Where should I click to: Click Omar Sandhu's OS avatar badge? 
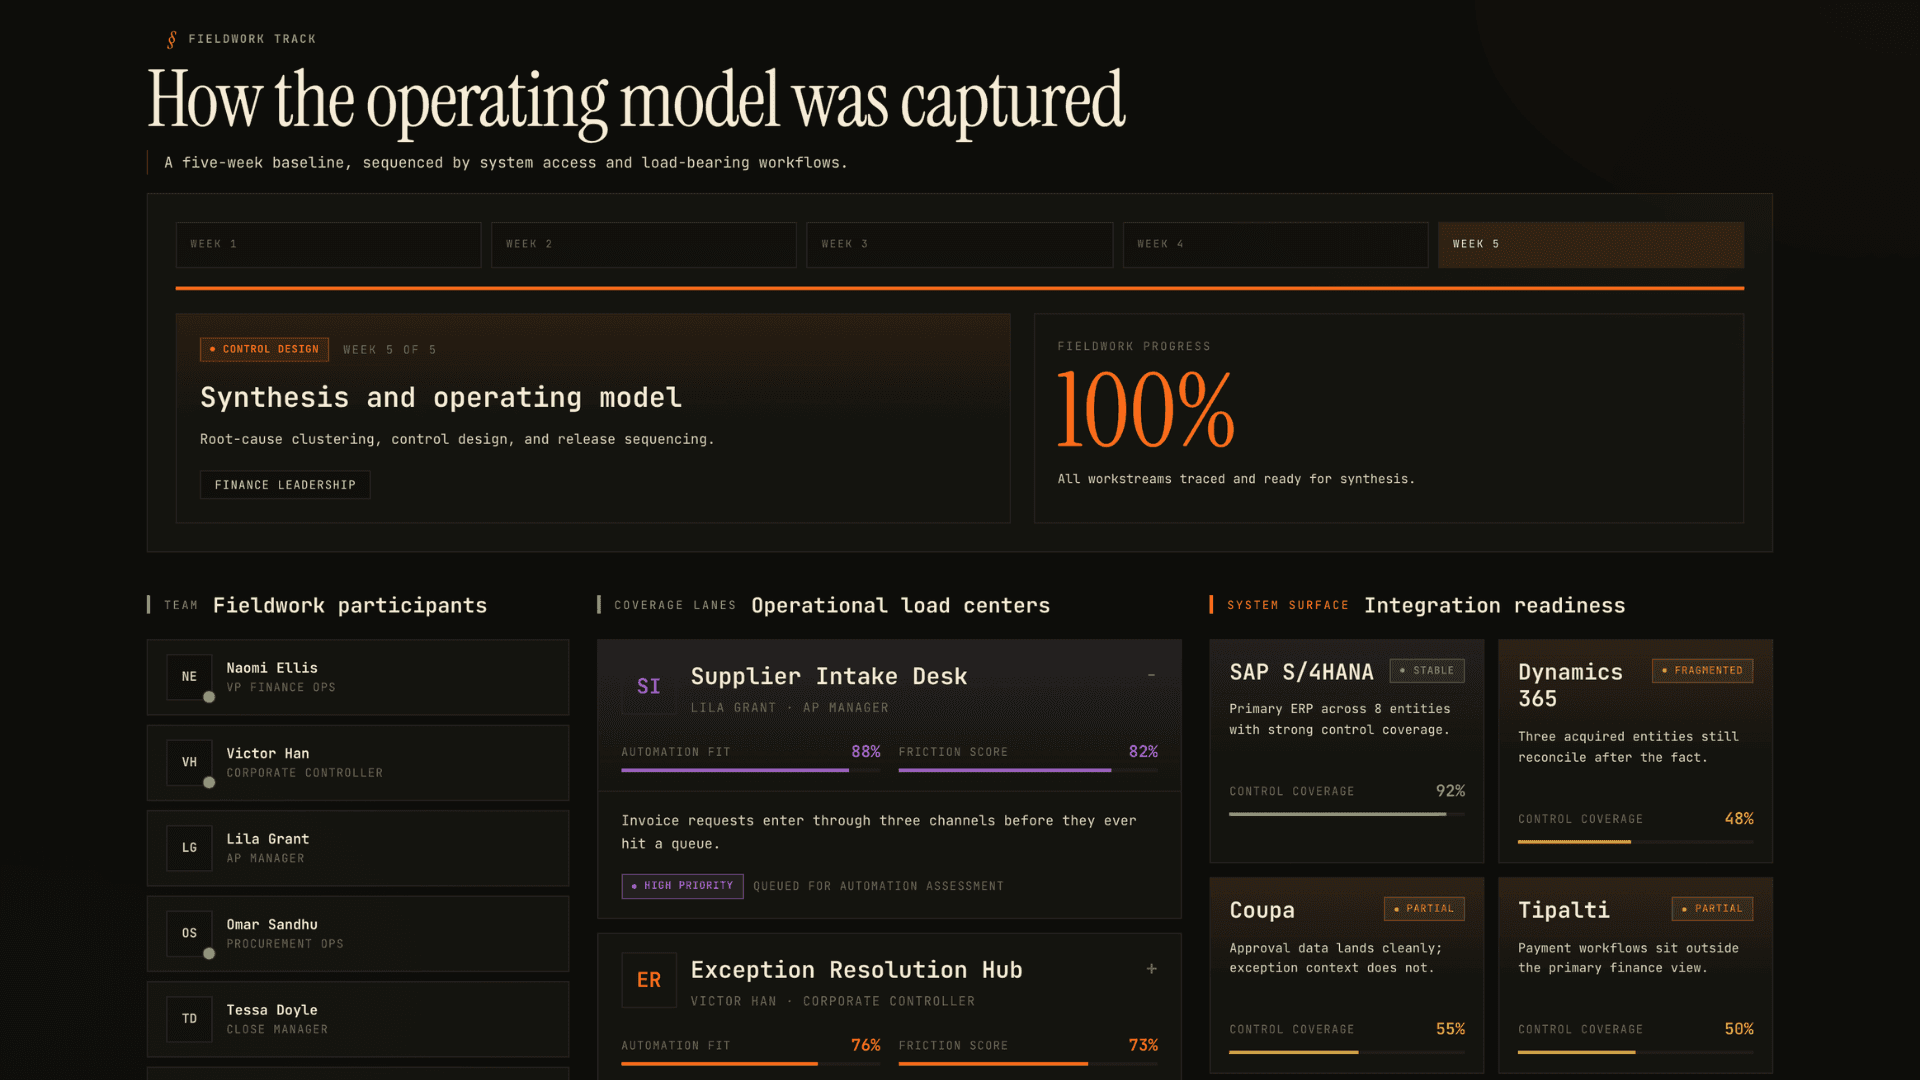189,933
